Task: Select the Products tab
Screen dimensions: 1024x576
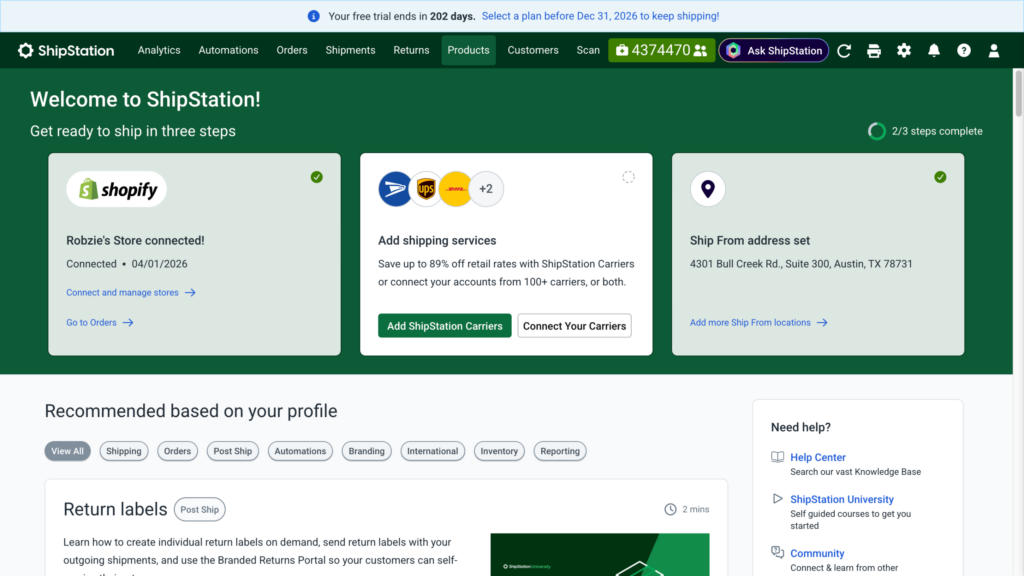Action: pos(468,50)
